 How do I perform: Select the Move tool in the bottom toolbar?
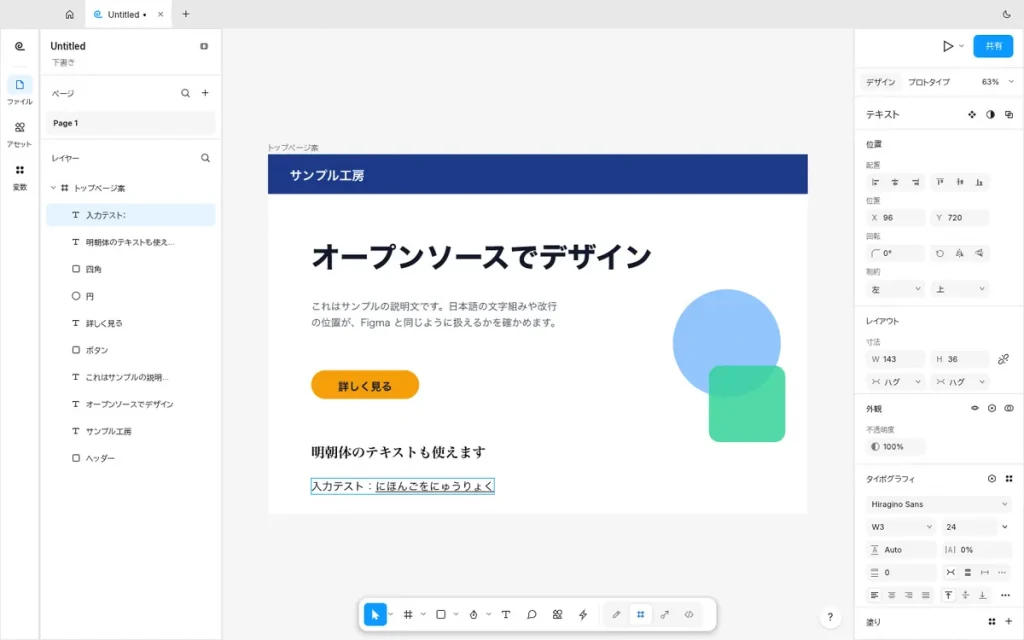click(x=375, y=615)
